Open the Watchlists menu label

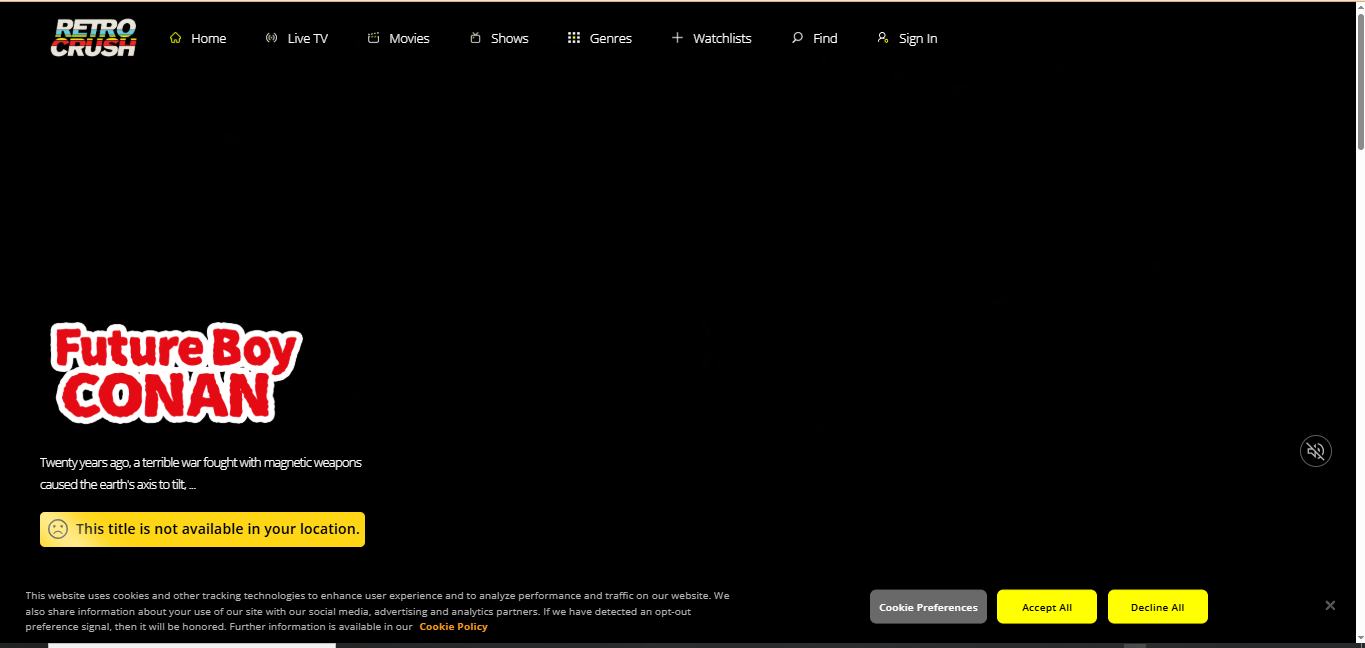click(722, 38)
